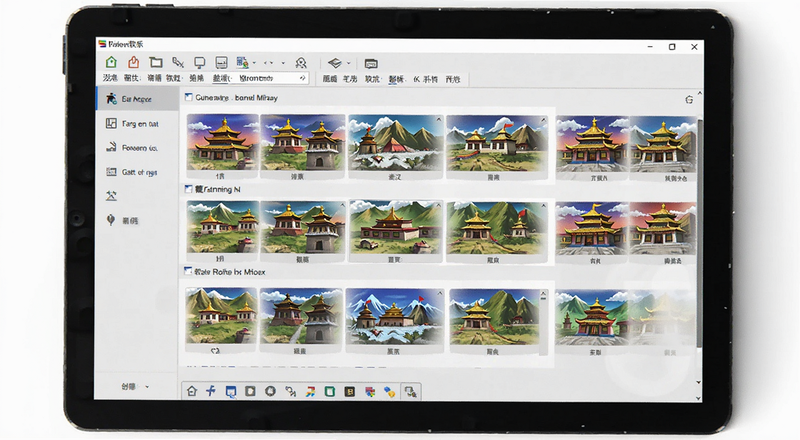Select the first highlighted sidebar item
This screenshot has width=800, height=440.
click(137, 99)
